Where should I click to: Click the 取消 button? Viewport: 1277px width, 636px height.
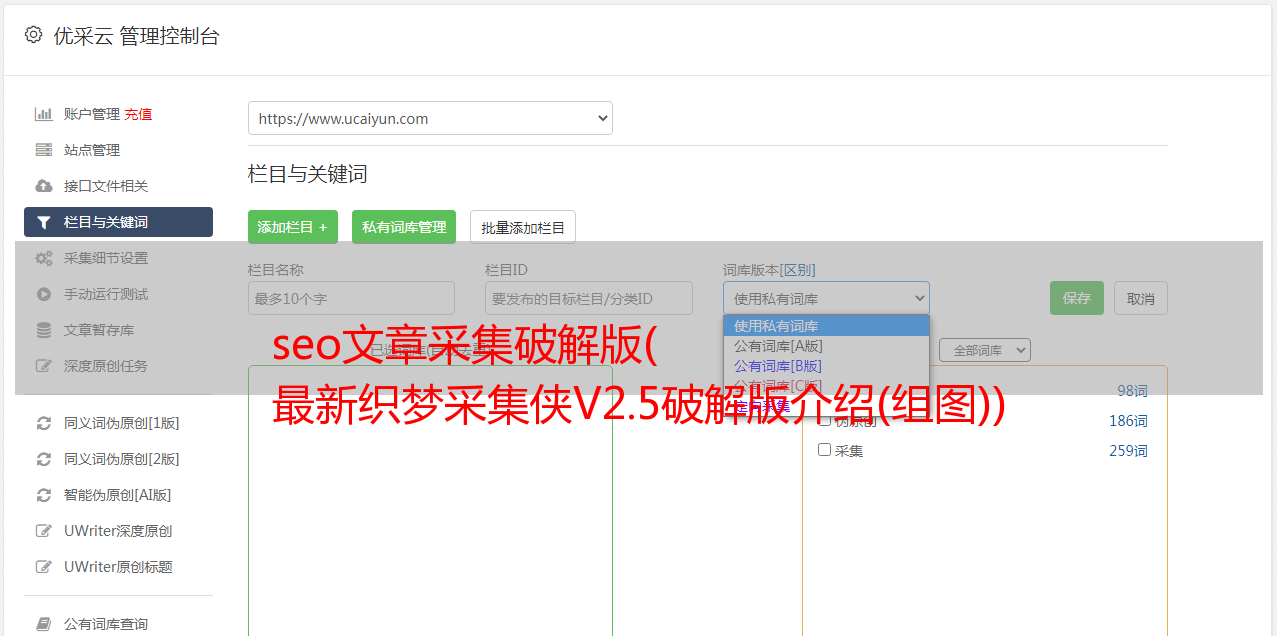click(1141, 298)
